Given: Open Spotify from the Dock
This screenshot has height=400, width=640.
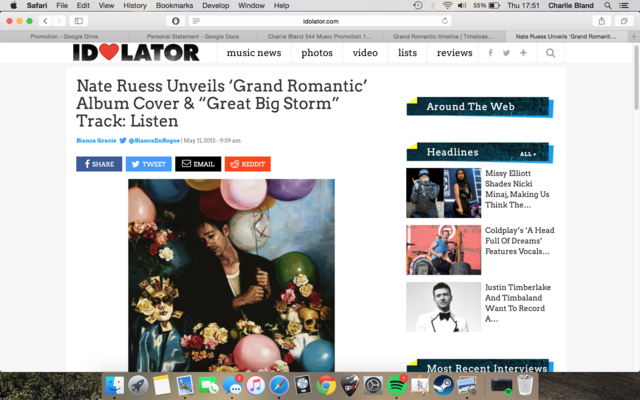Looking at the screenshot, I should [396, 385].
